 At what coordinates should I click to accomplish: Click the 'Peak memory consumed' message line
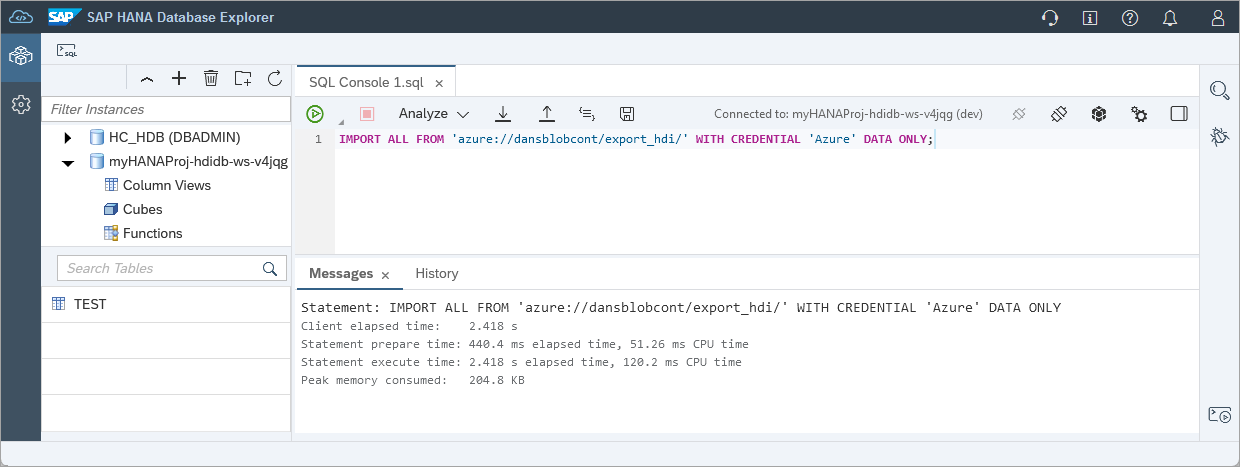[412, 380]
